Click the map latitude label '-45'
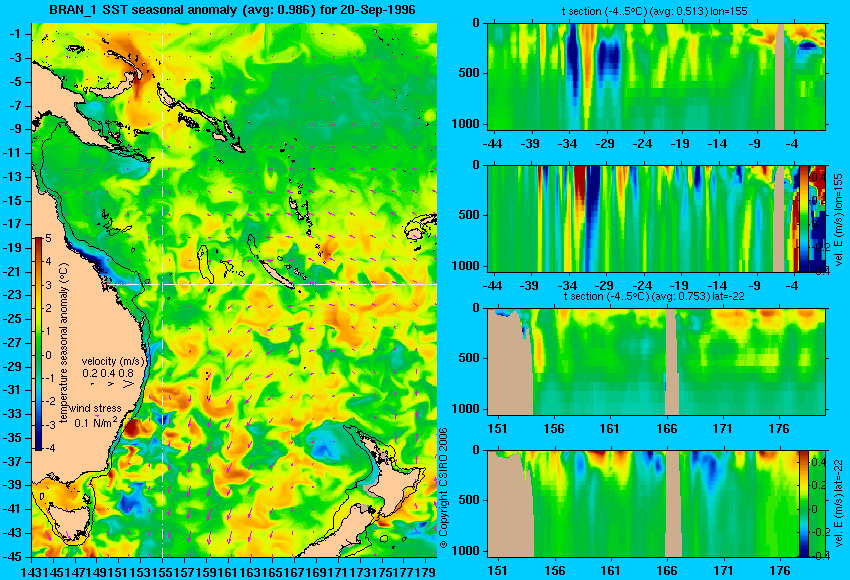 point(12,557)
